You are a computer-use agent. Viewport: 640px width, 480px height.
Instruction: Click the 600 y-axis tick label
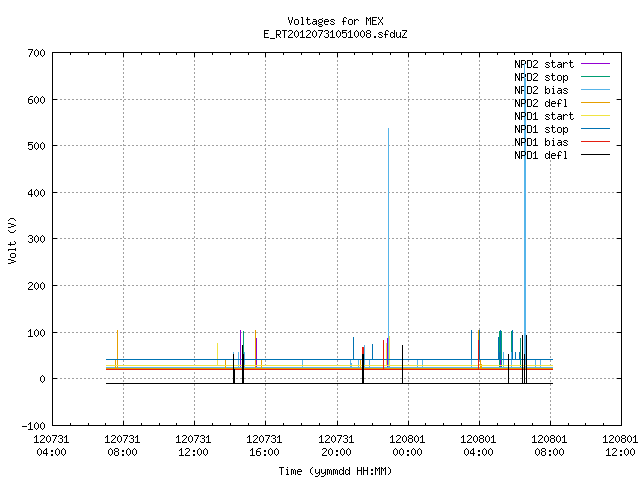pos(36,100)
